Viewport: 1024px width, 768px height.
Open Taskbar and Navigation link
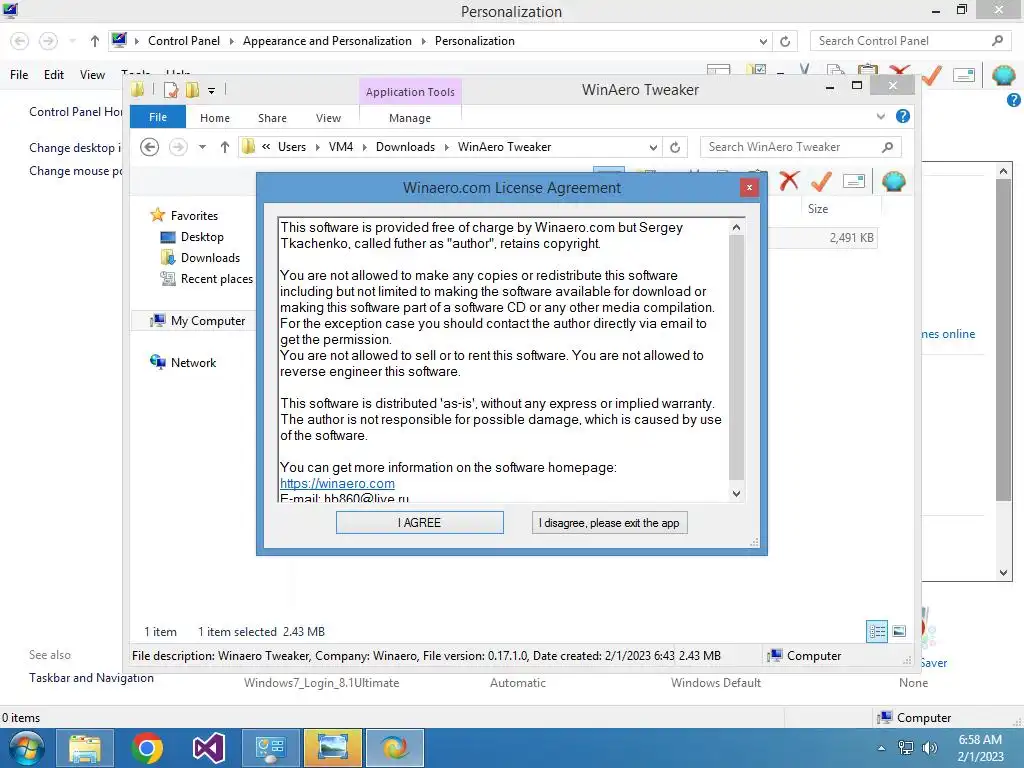(x=91, y=678)
